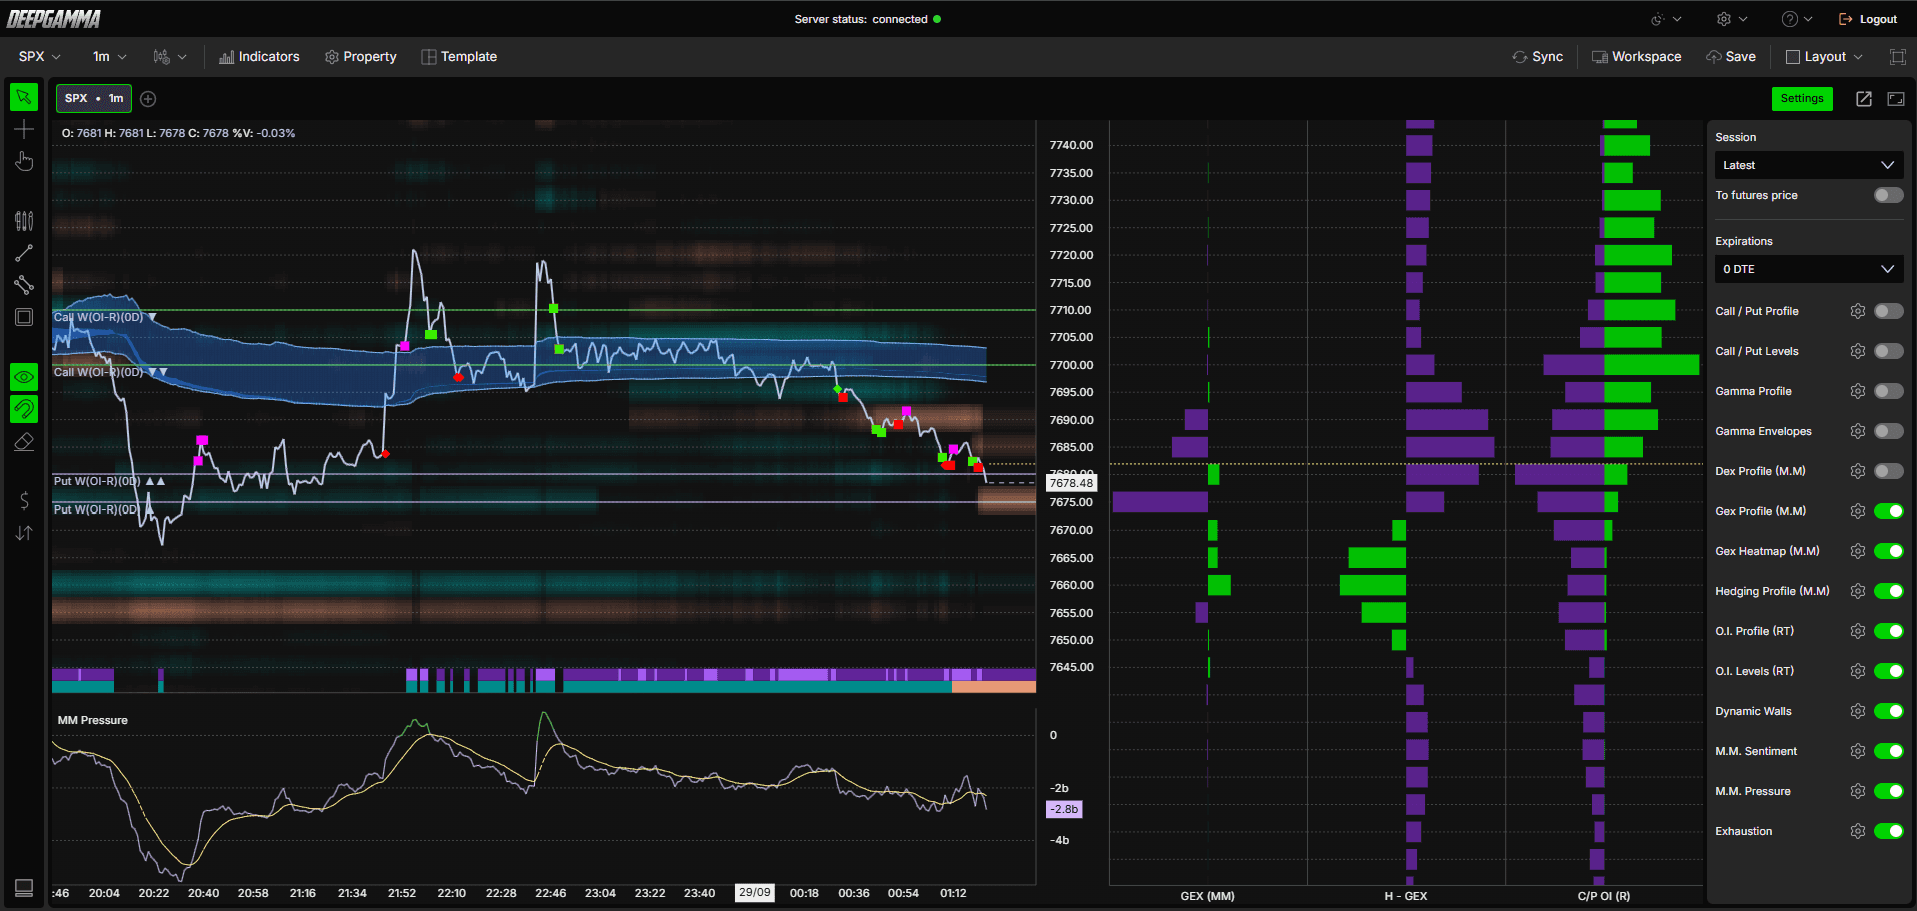Select the hand pan tool

click(x=24, y=161)
